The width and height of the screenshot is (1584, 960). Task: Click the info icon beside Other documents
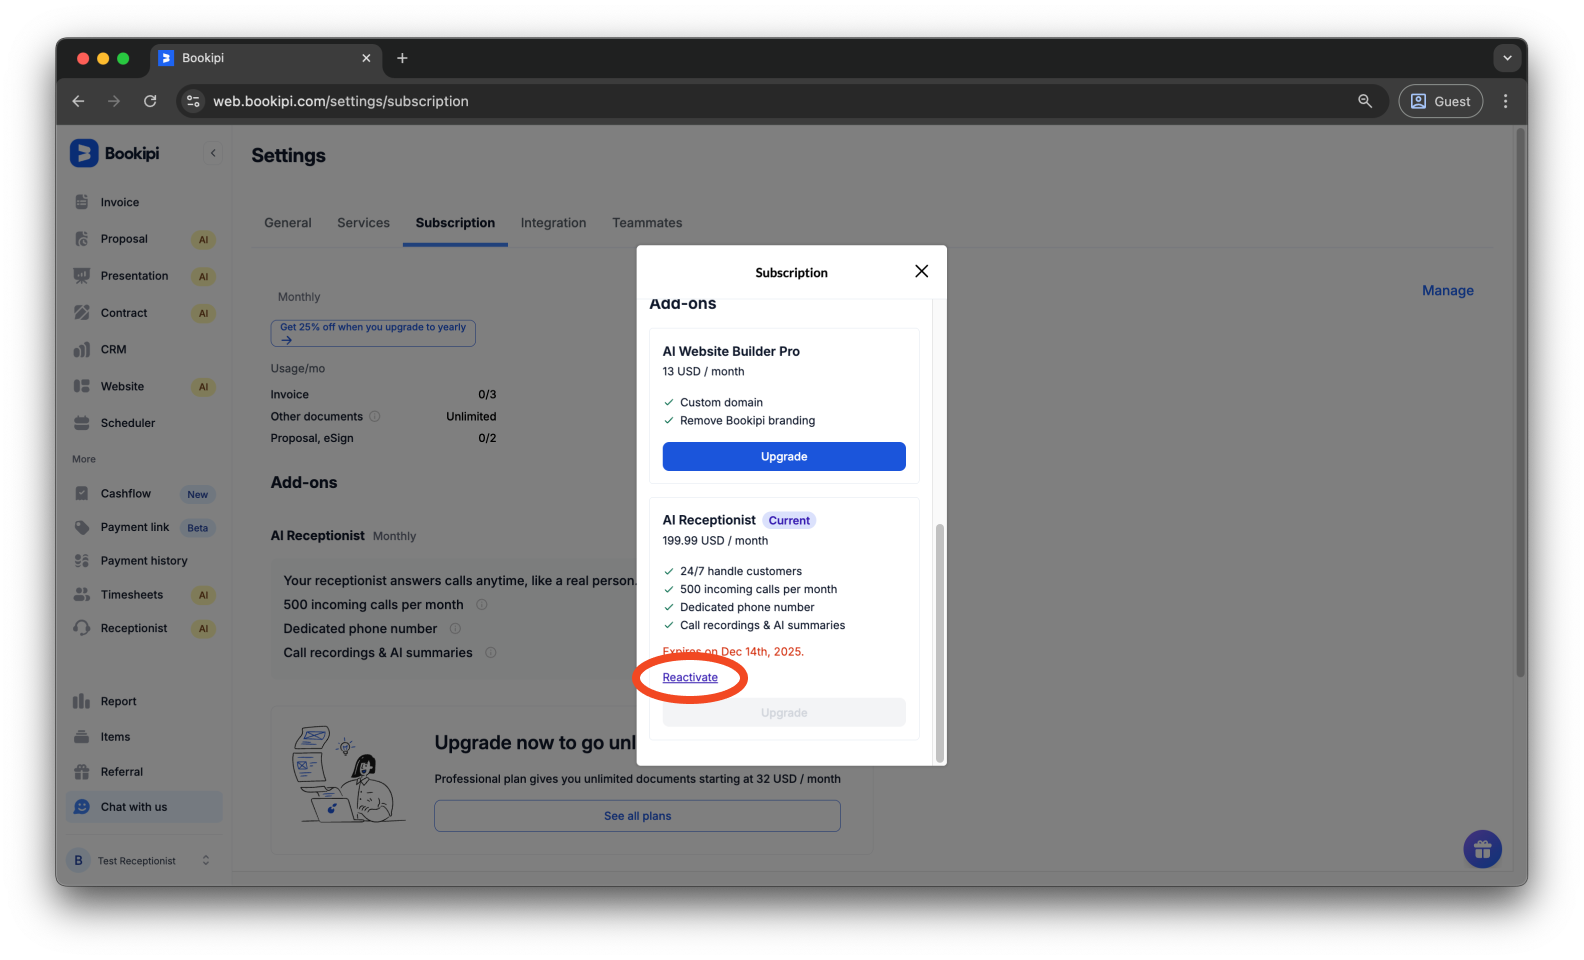[375, 416]
